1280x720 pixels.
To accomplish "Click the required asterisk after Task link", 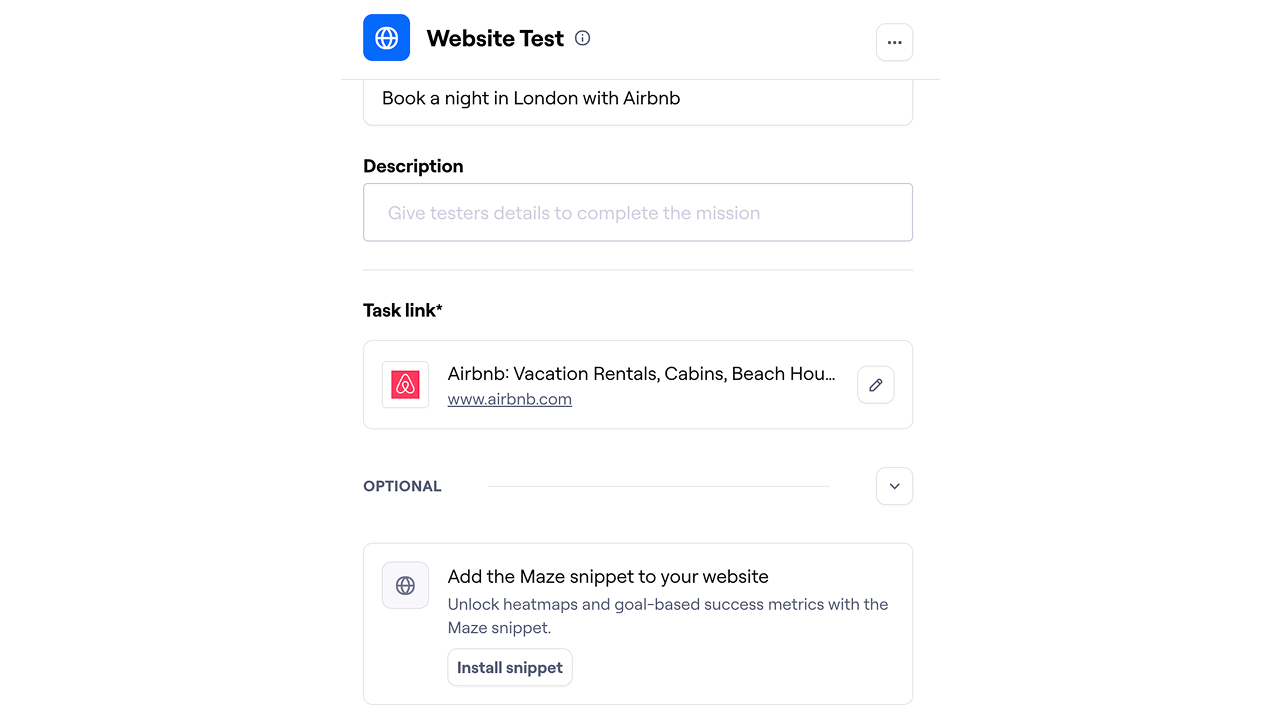I will [439, 308].
